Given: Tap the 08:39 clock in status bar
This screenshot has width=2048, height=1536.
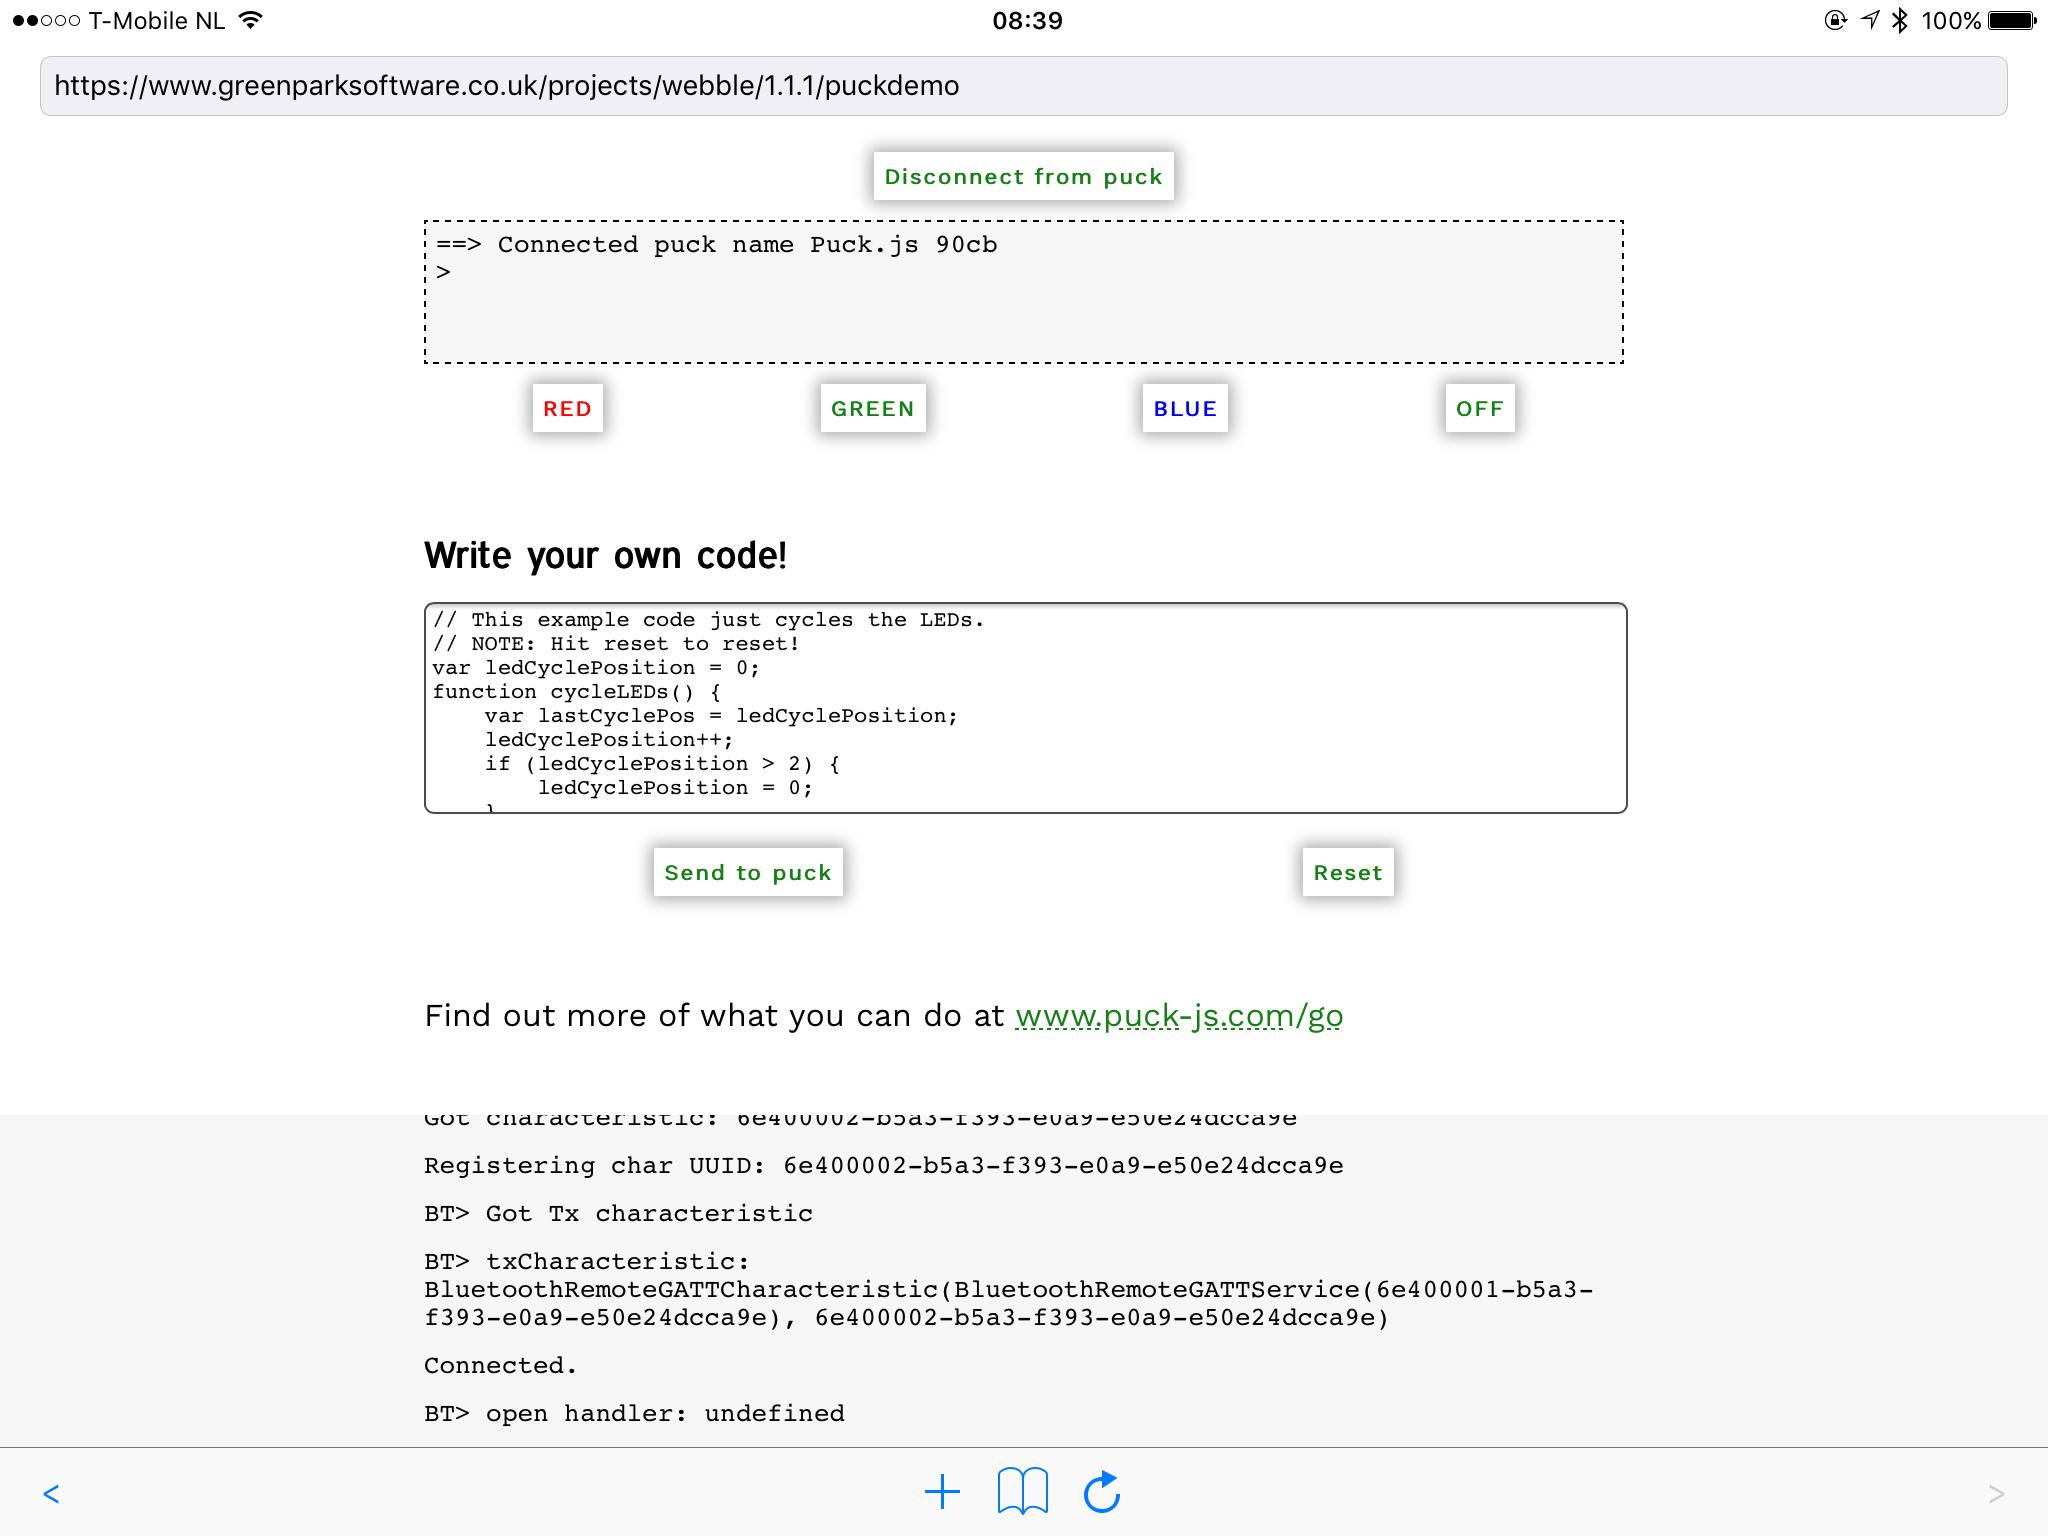Looking at the screenshot, I should [1027, 21].
